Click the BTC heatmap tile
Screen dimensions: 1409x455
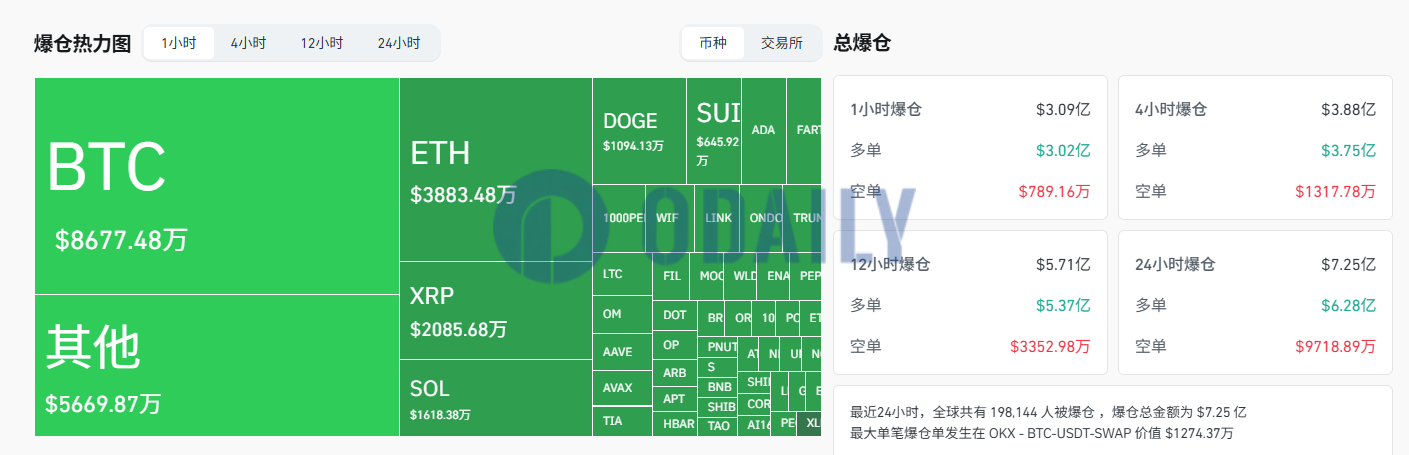[x=217, y=186]
